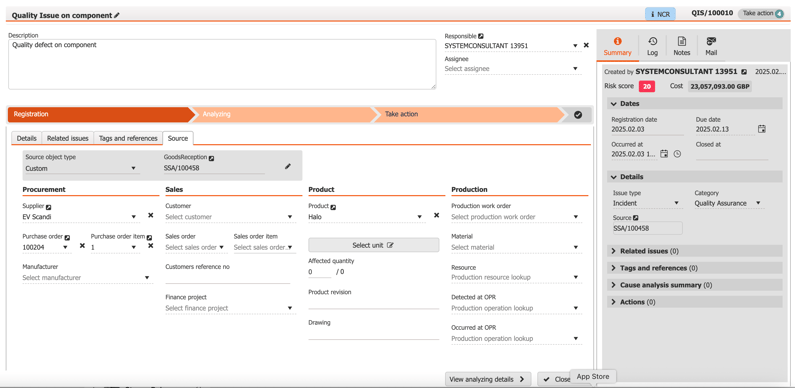Open the Select finance project dropdown
This screenshot has height=388, width=795.
290,308
